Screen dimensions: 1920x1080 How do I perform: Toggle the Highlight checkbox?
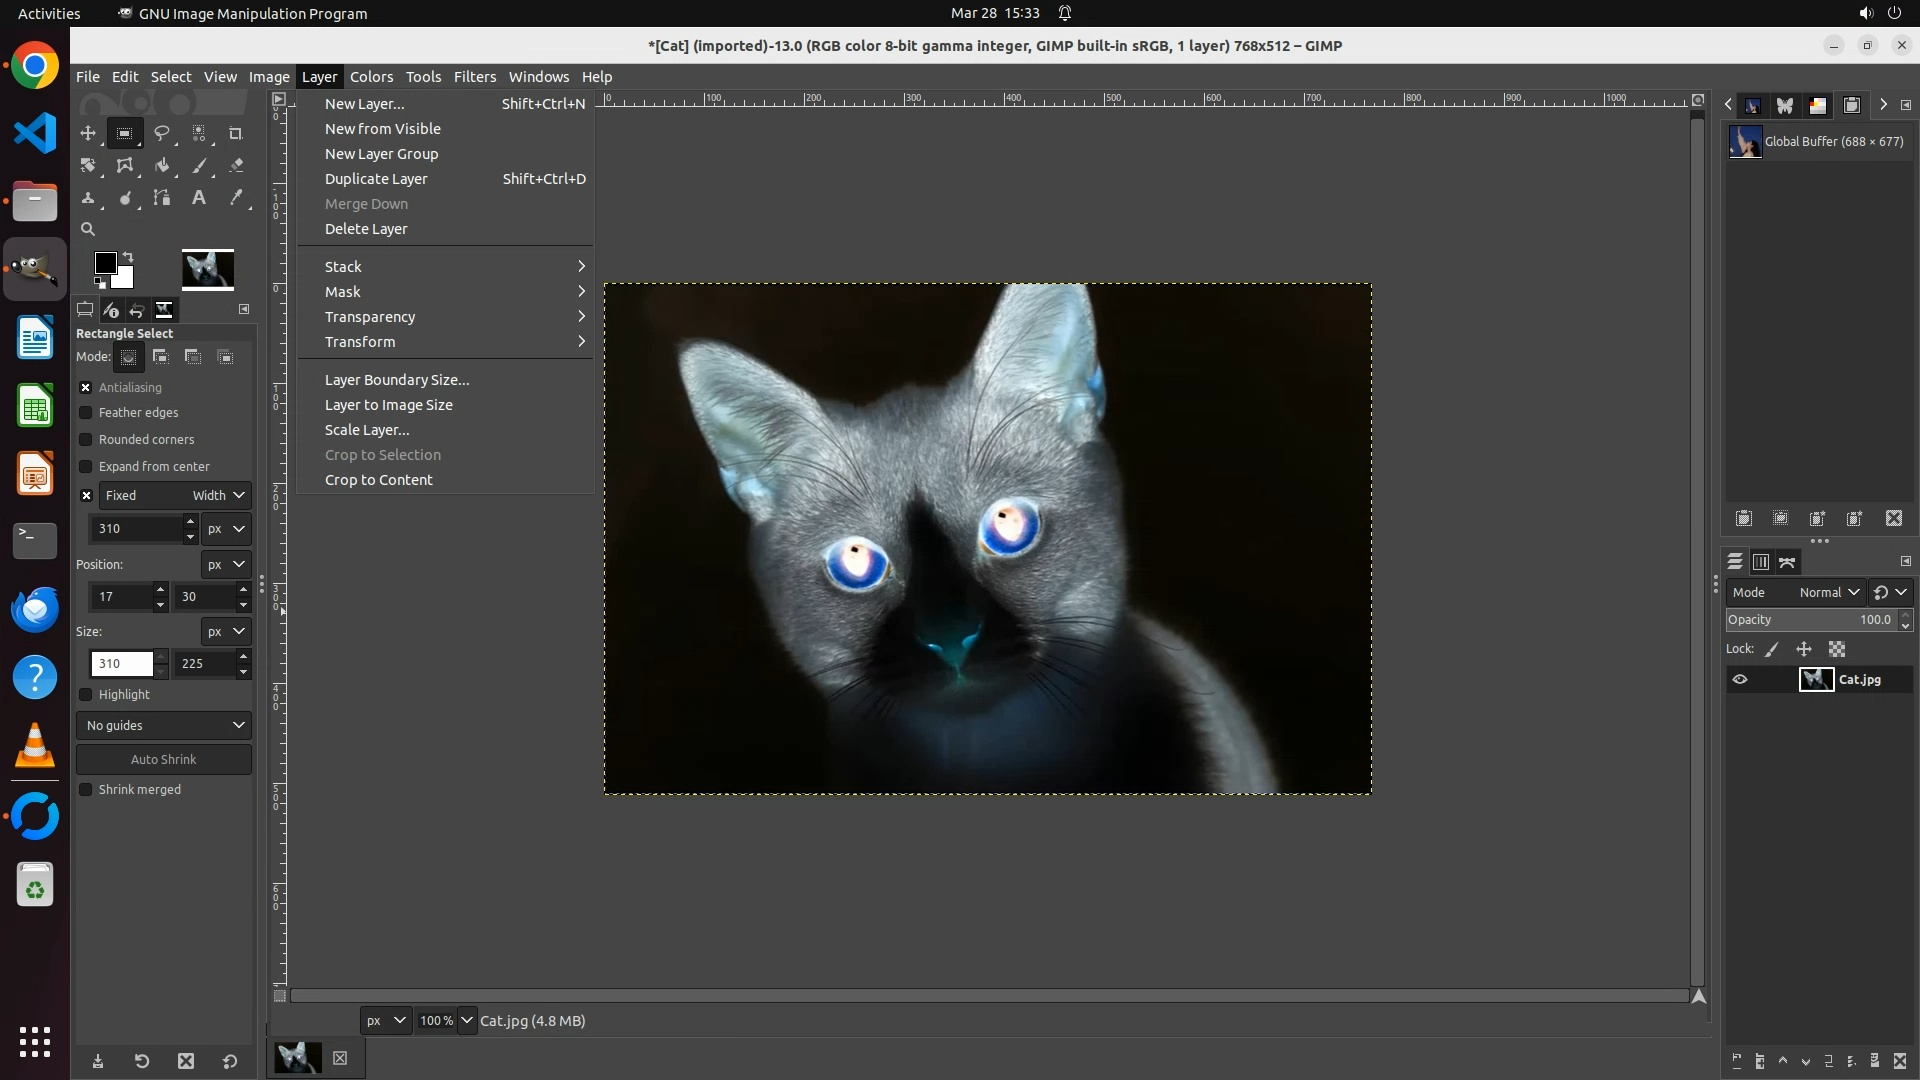[x=86, y=695]
